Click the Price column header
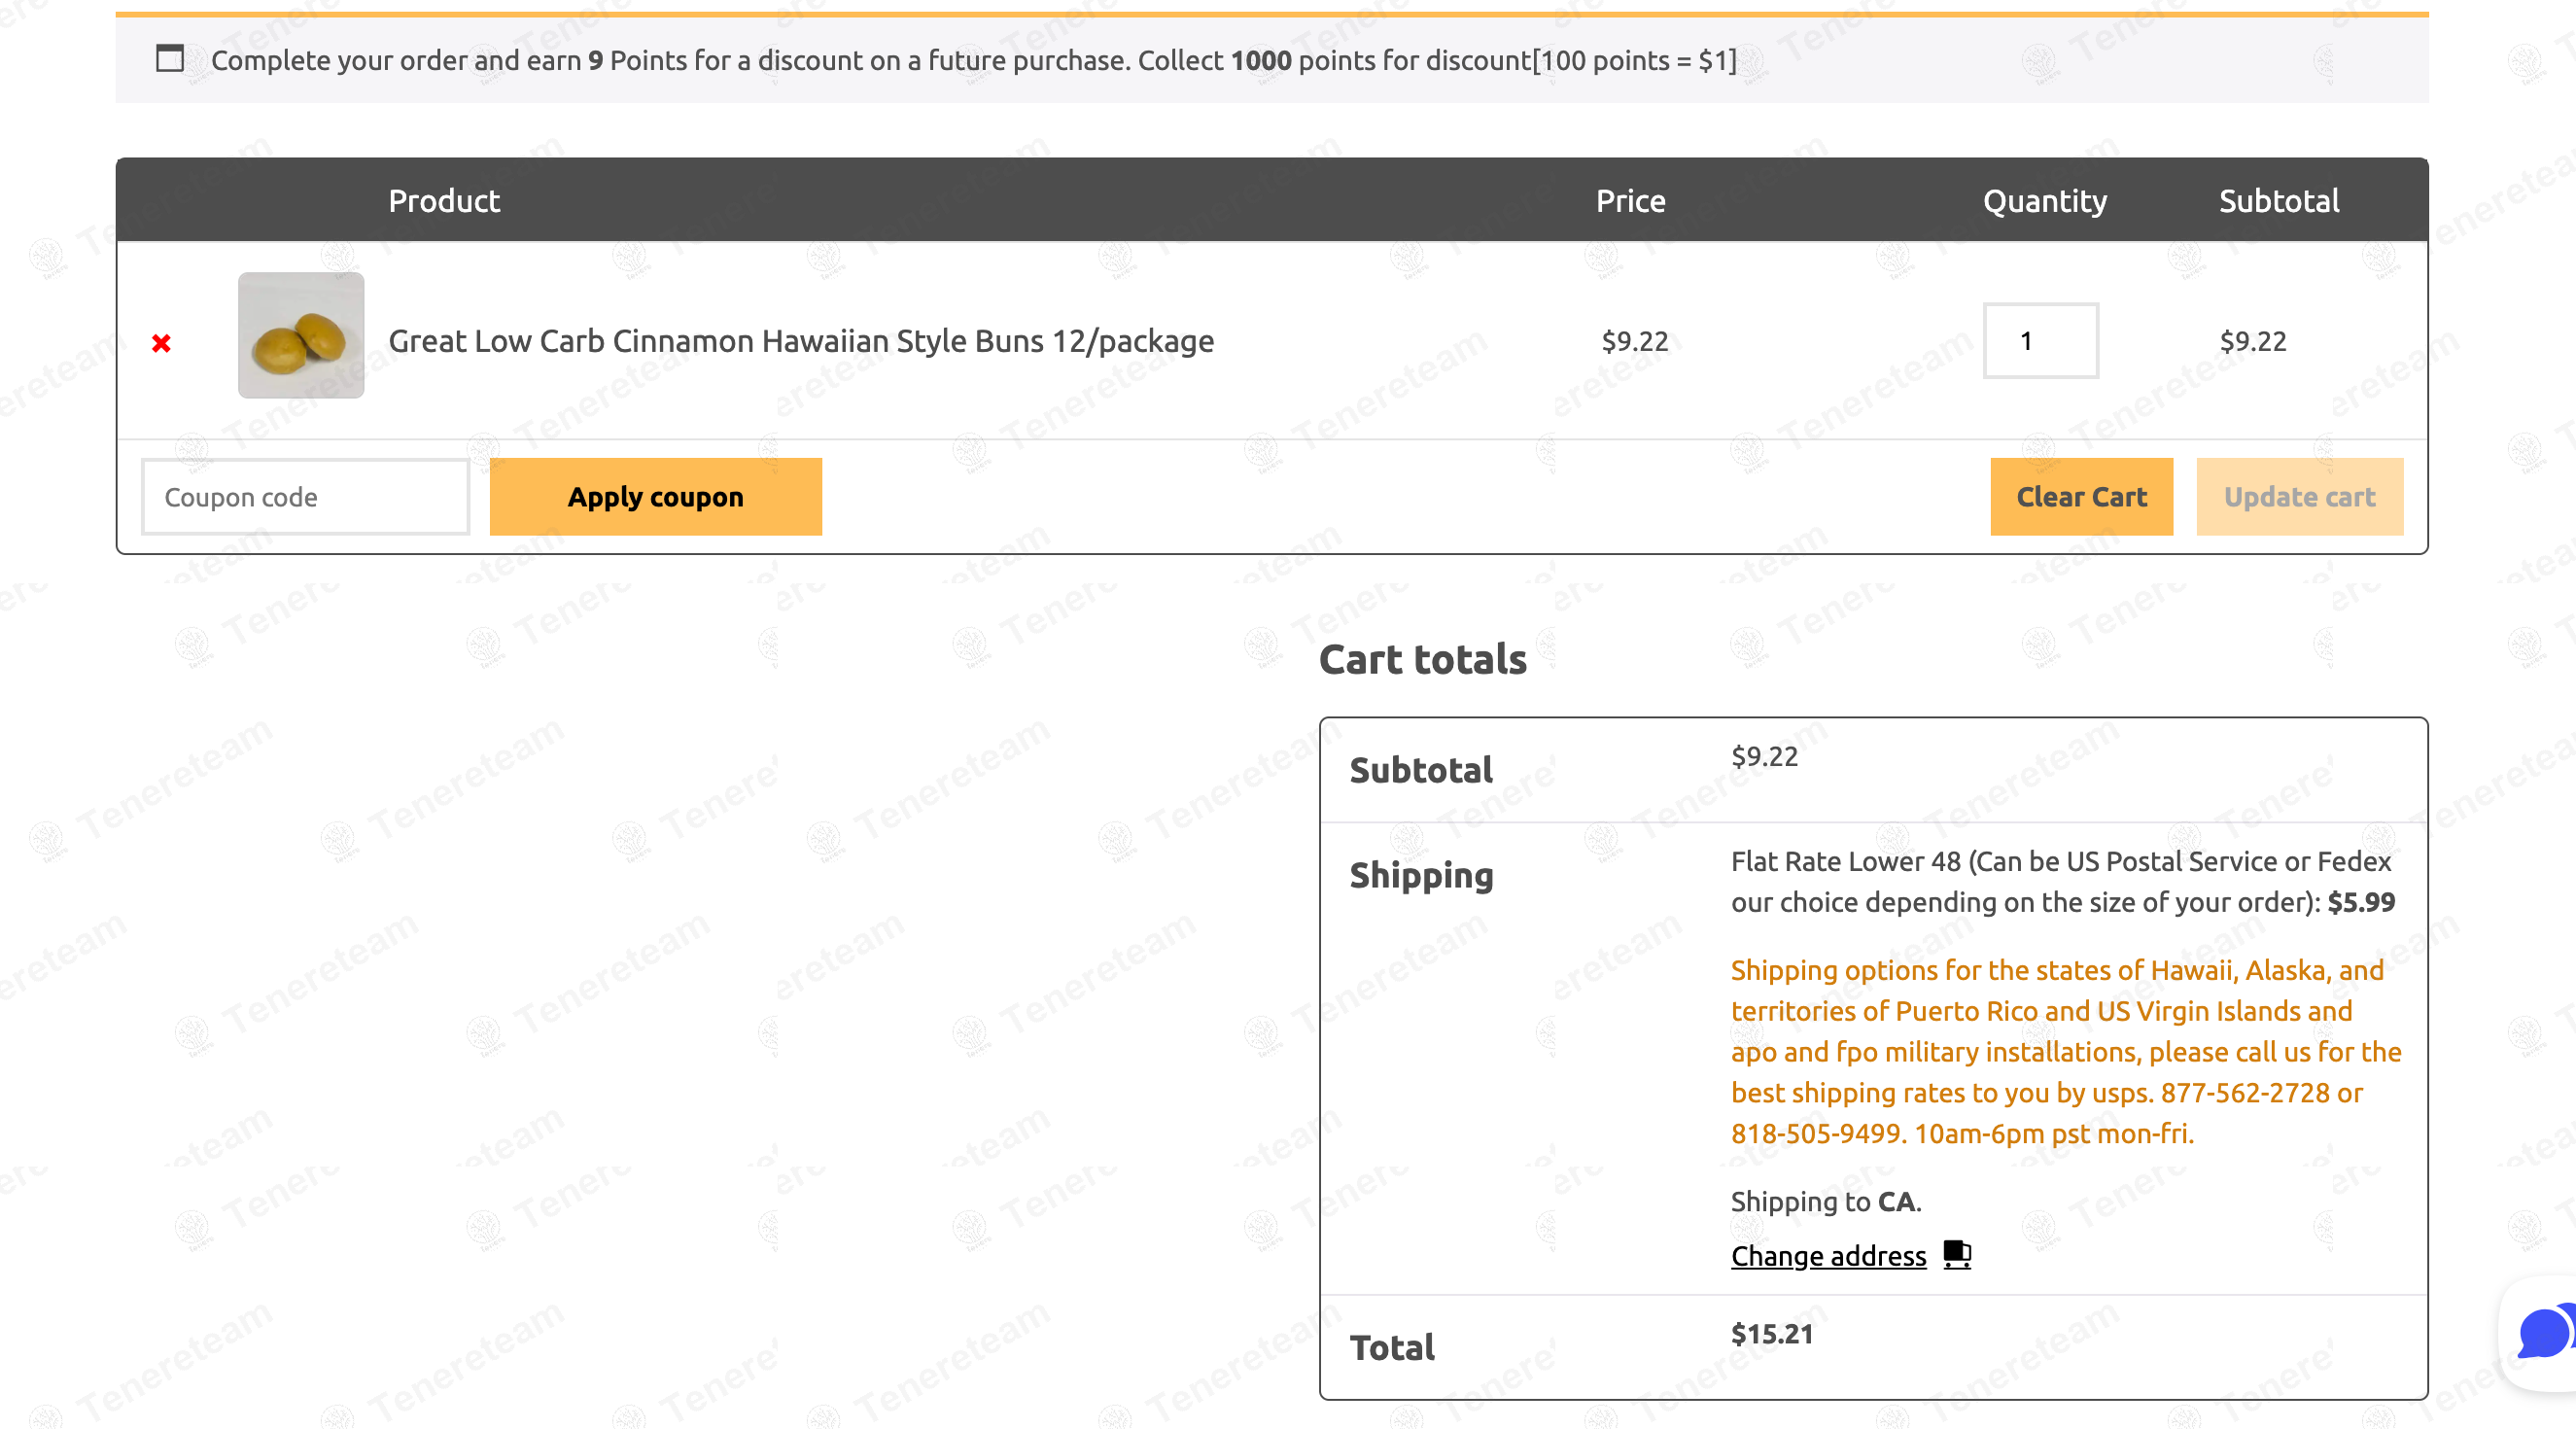 [x=1630, y=201]
